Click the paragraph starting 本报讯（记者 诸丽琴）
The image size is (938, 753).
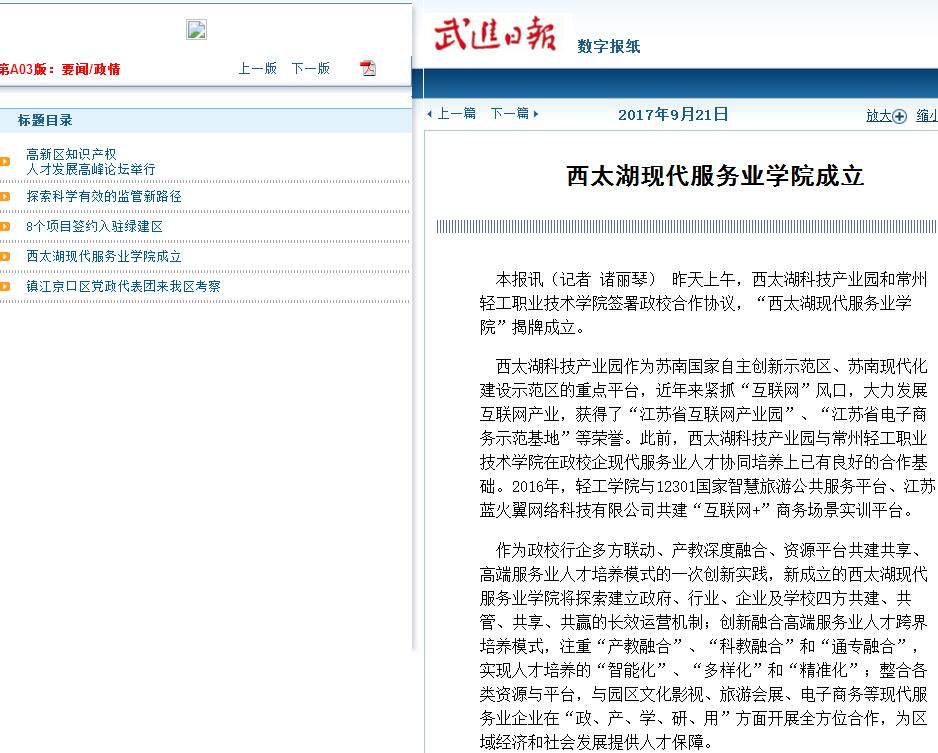704,303
